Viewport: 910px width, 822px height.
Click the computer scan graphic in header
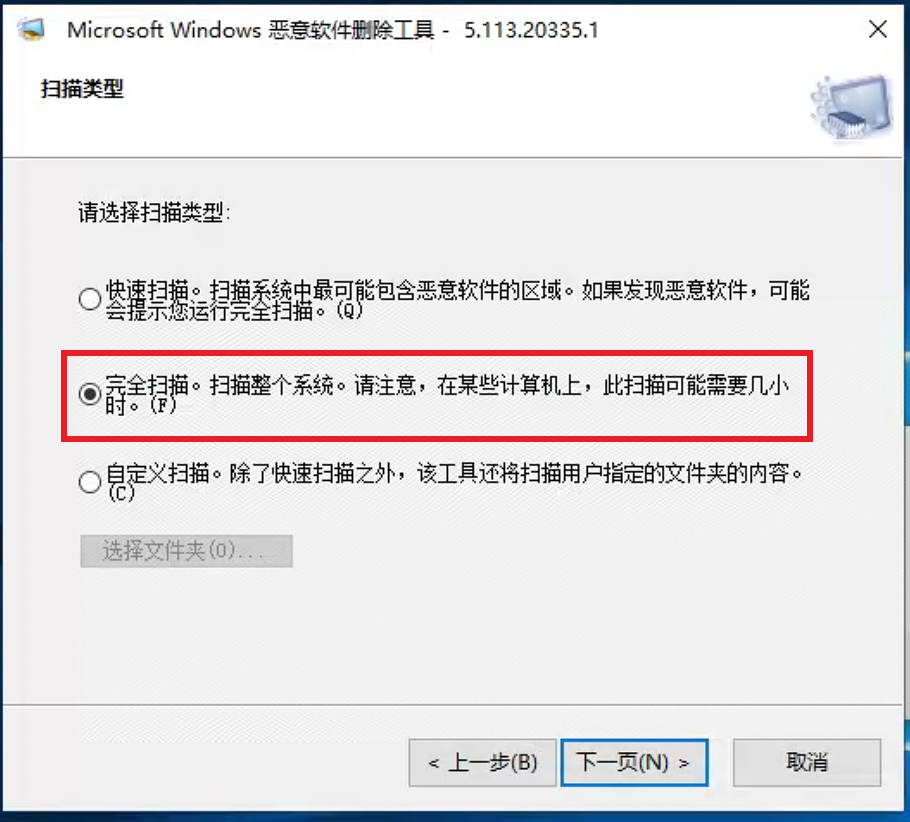851,107
